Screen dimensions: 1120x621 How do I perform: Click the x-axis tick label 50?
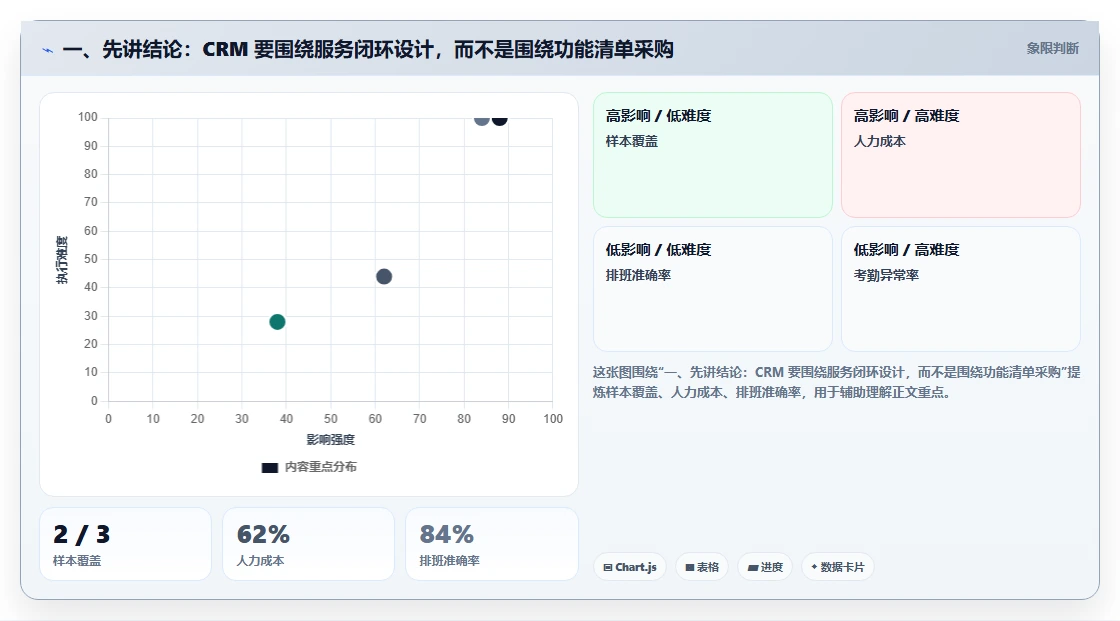(331, 419)
